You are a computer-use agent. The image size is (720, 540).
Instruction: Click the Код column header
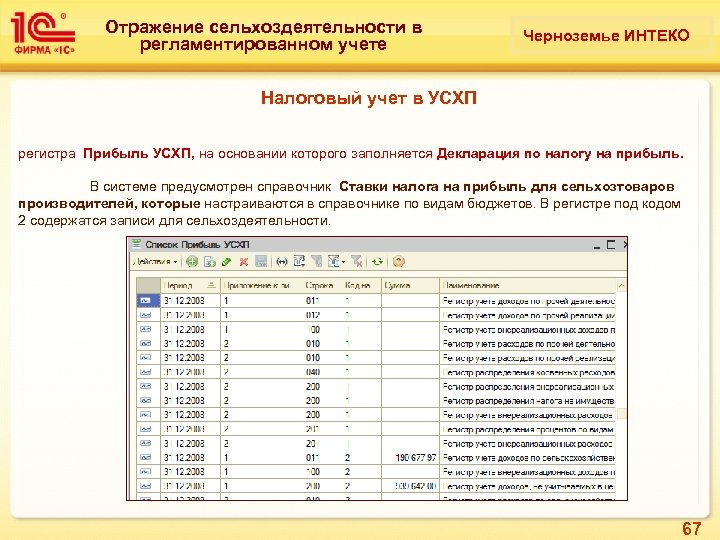point(362,285)
